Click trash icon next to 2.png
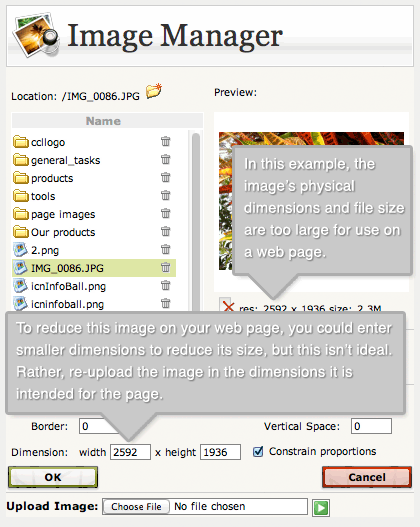Viewport: 420px width, 527px height. coord(165,249)
